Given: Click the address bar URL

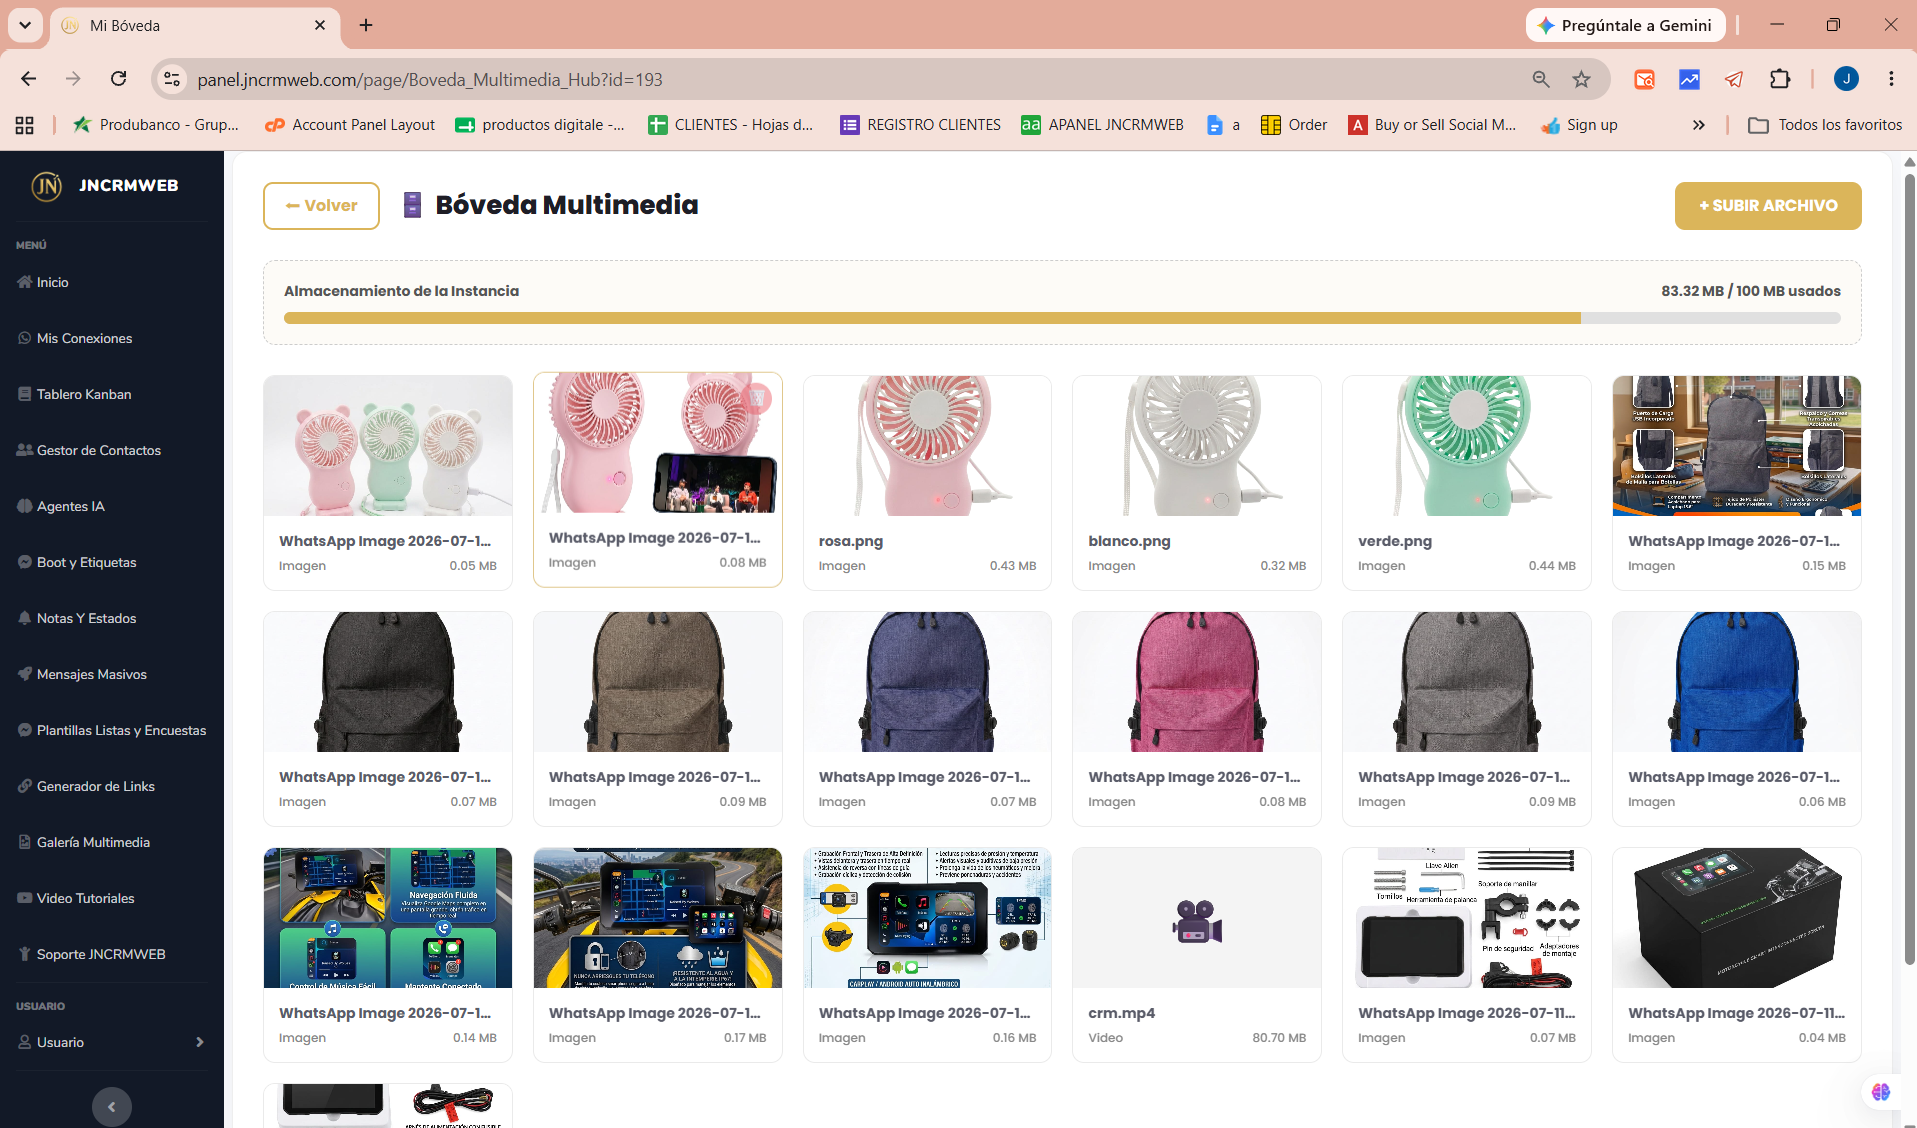Looking at the screenshot, I should (430, 80).
